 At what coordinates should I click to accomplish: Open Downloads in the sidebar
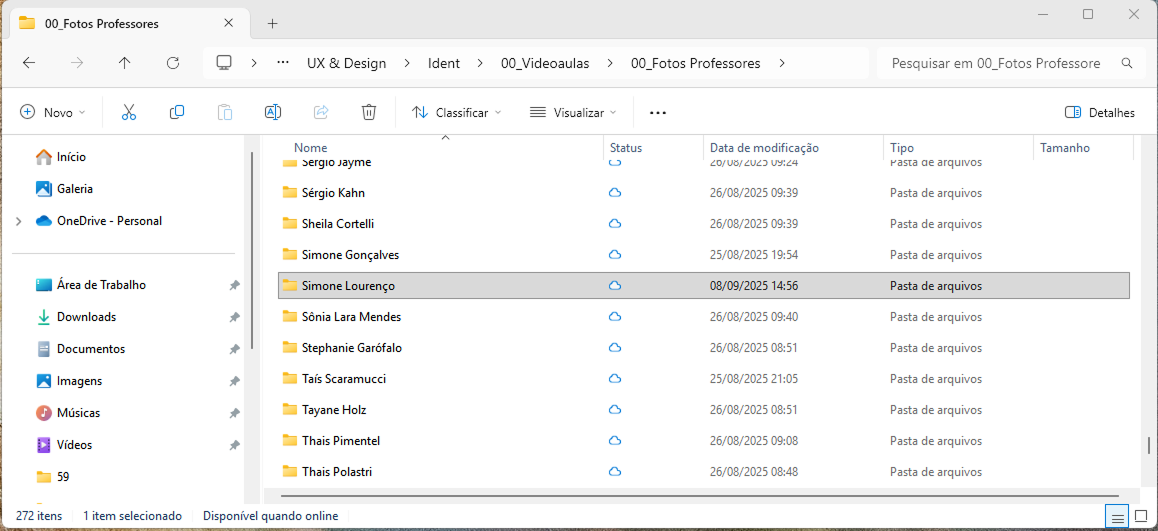pyautogui.click(x=86, y=317)
